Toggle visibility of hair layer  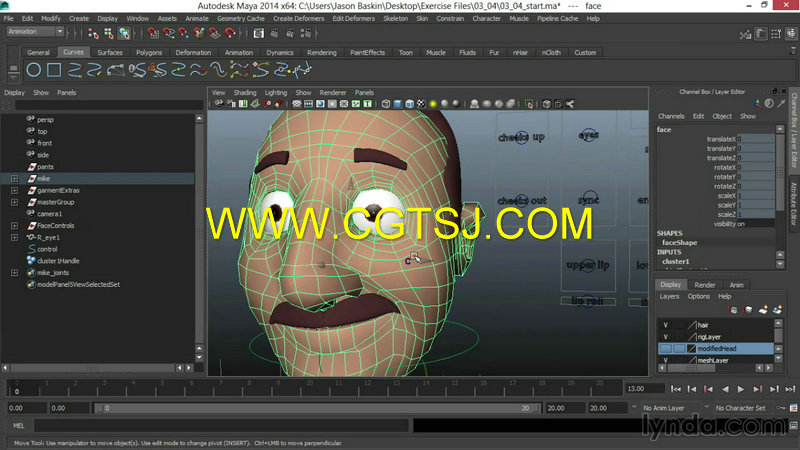point(665,325)
